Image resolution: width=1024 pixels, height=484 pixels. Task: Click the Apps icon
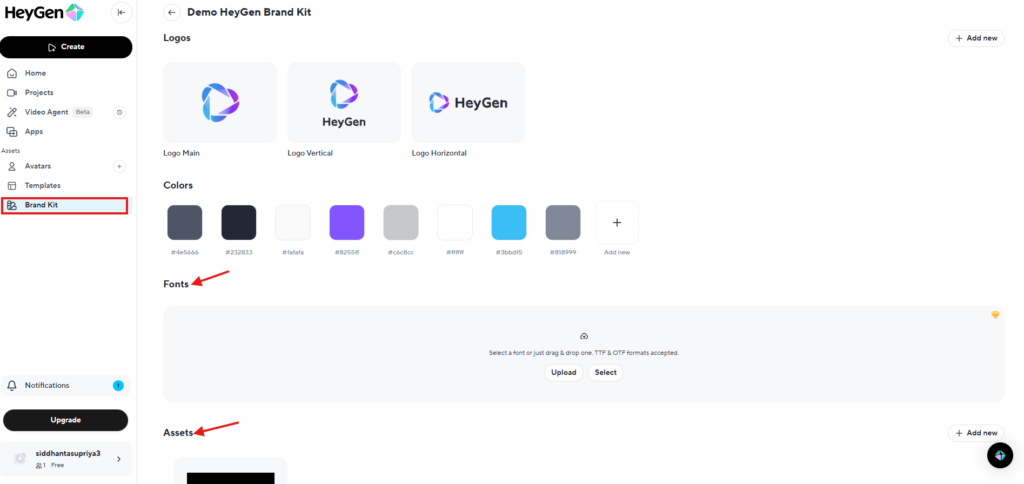coord(12,131)
